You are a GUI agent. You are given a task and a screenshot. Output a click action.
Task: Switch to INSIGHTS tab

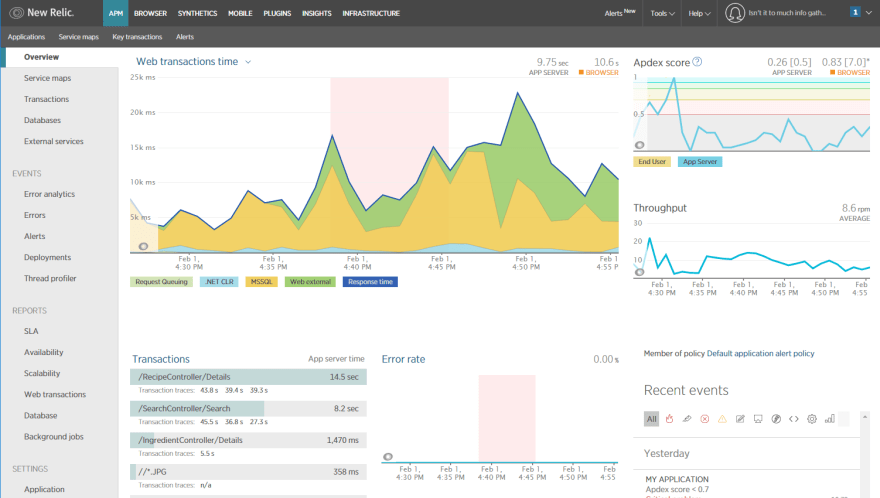tap(317, 13)
